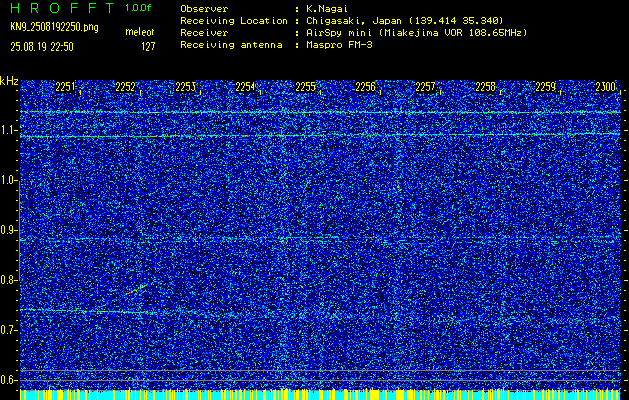Click the 1.1 kHz axis label
This screenshot has width=629, height=400.
(x=8, y=130)
